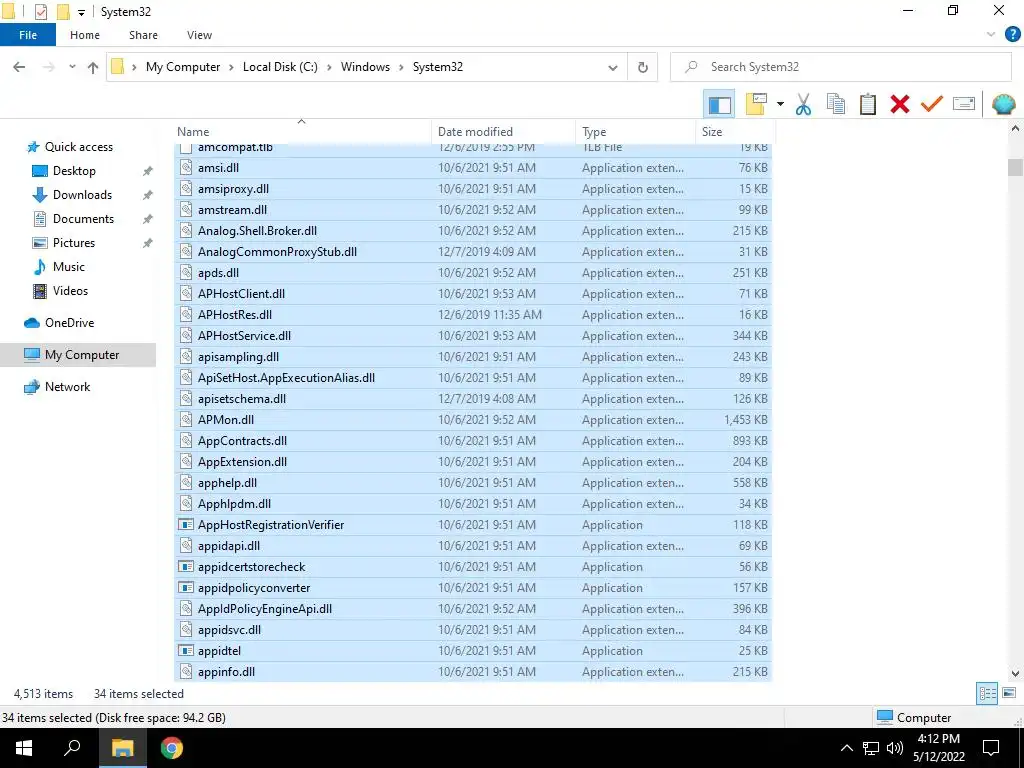Open Downloads in the navigation pane
Image resolution: width=1024 pixels, height=768 pixels.
82,195
